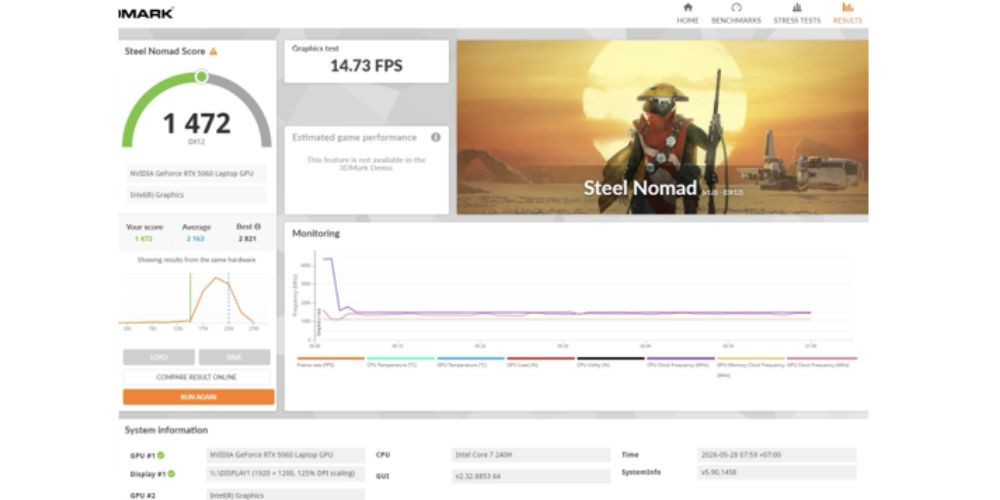The image size is (1000, 500).
Task: Open the Home icon in the top navigation
Action: 688,8
